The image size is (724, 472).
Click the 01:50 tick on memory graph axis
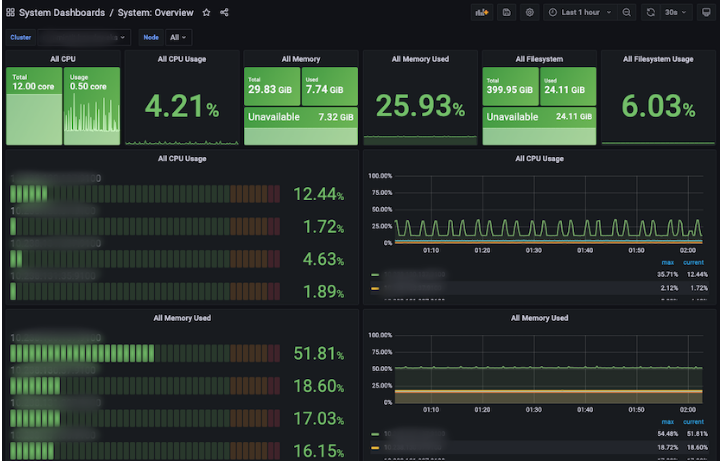(636, 410)
